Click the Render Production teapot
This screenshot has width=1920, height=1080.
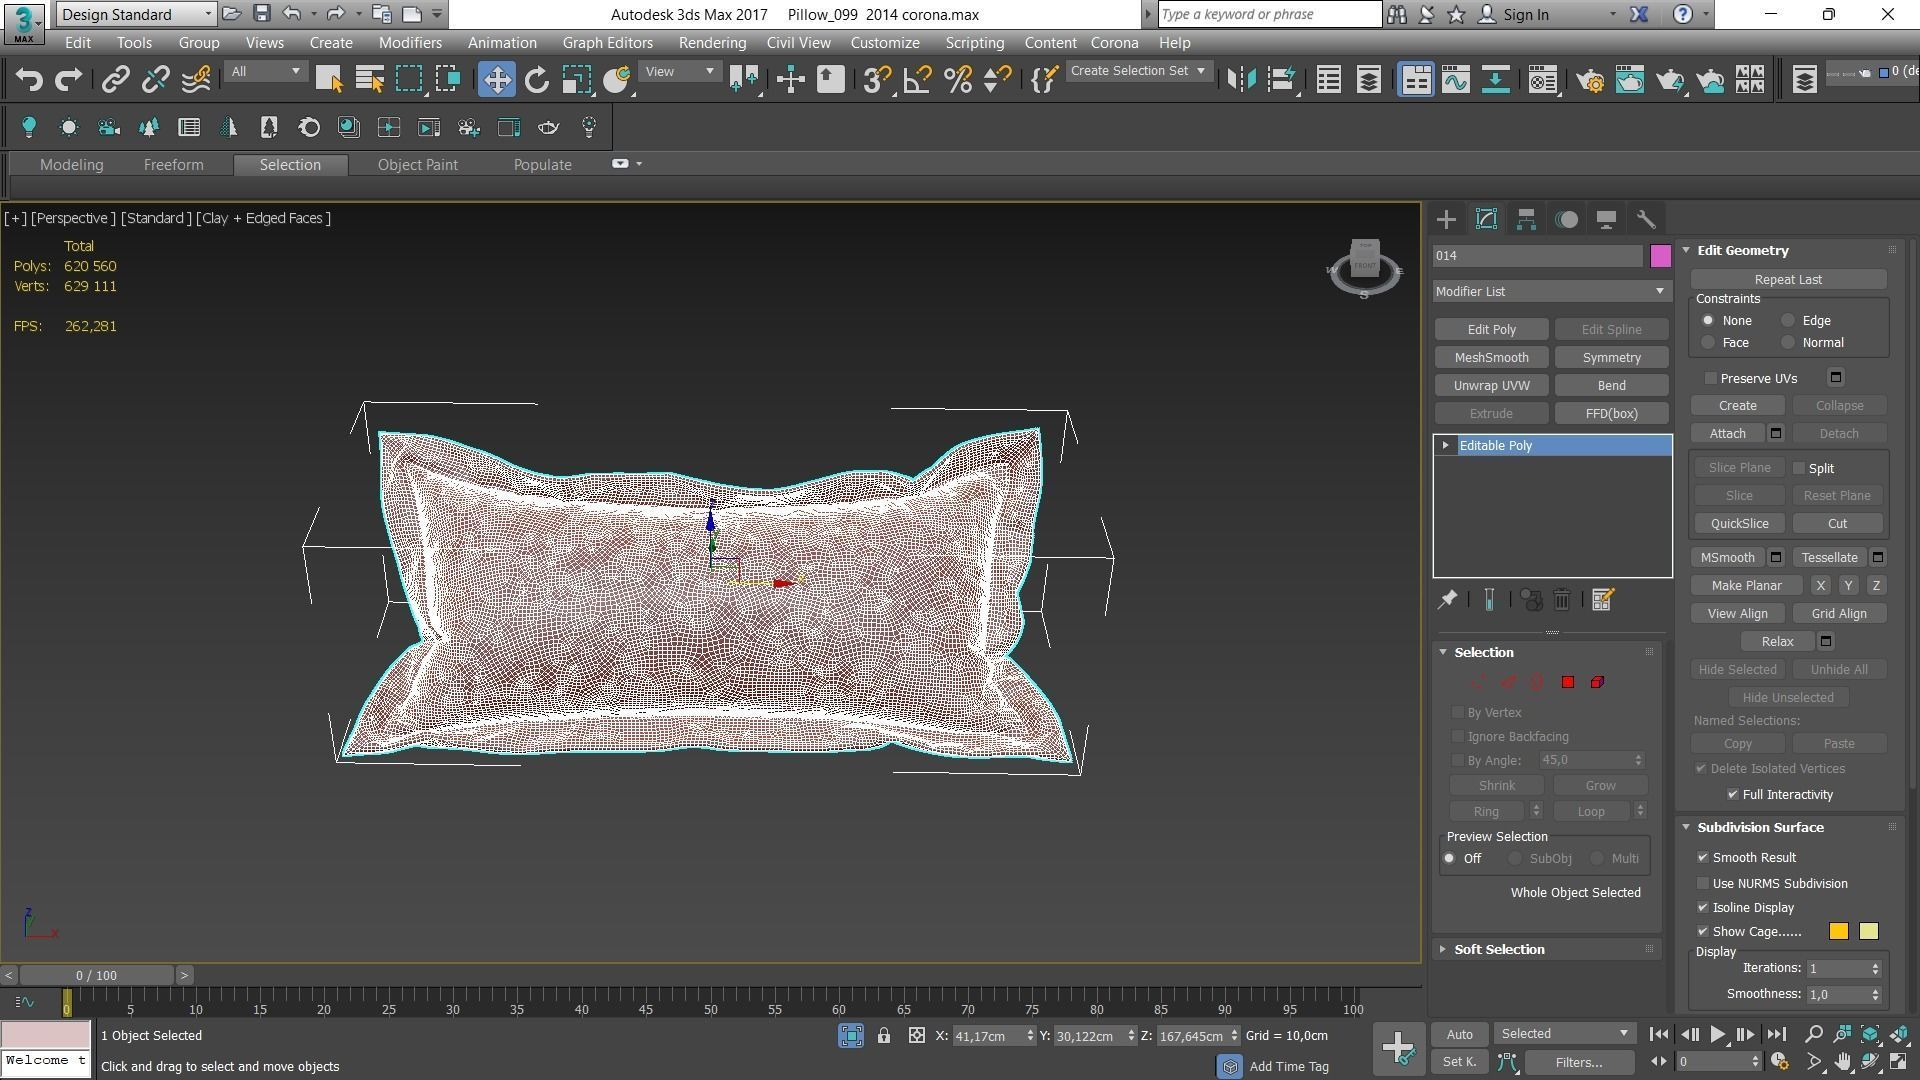pyautogui.click(x=1670, y=79)
